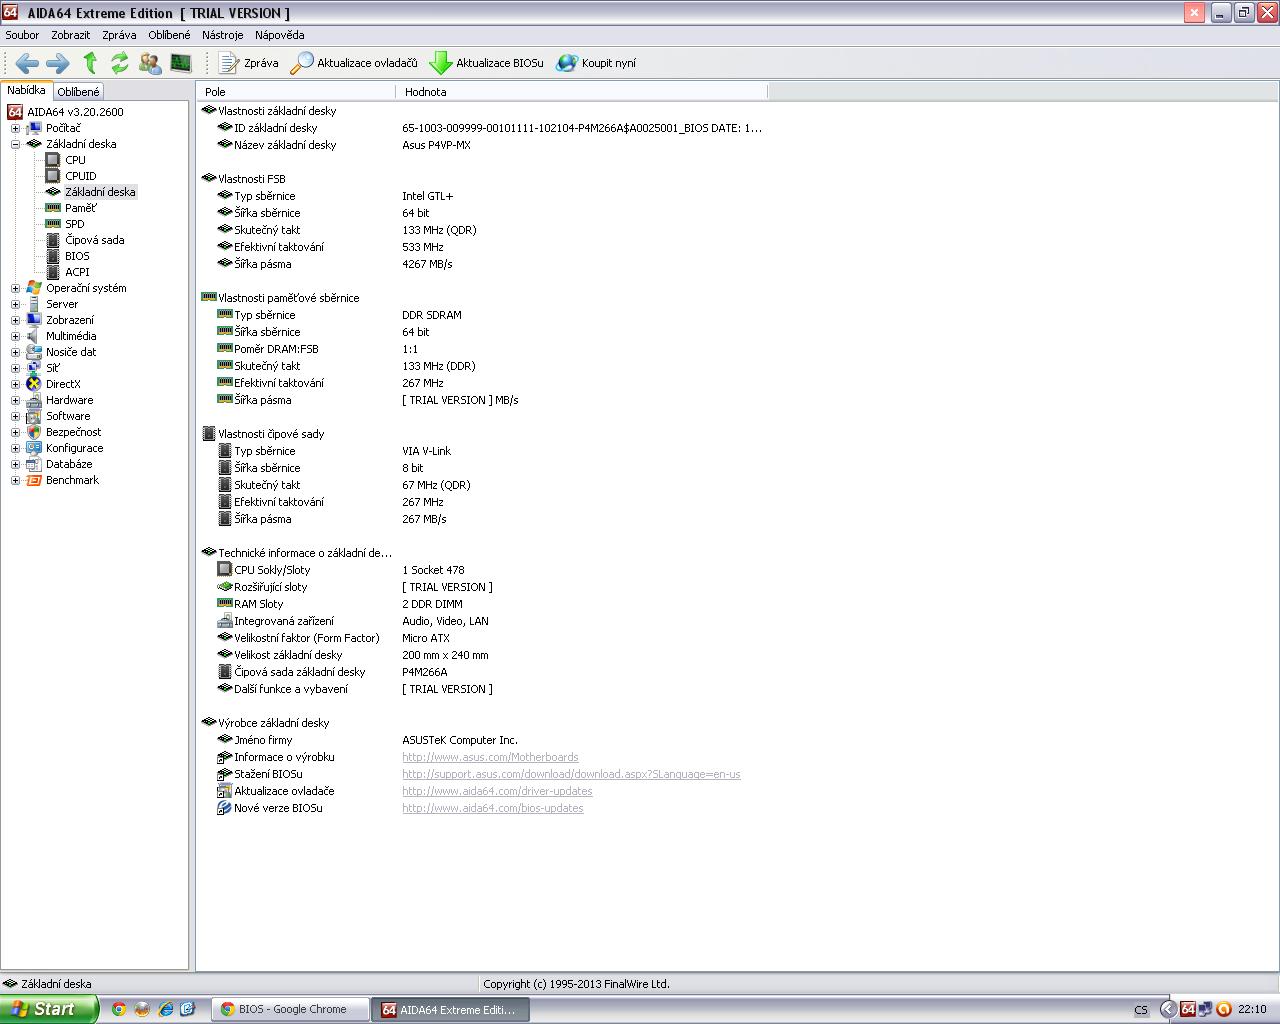Select the SPD tree item
Viewport: 1280px width, 1024px height.
pos(75,224)
